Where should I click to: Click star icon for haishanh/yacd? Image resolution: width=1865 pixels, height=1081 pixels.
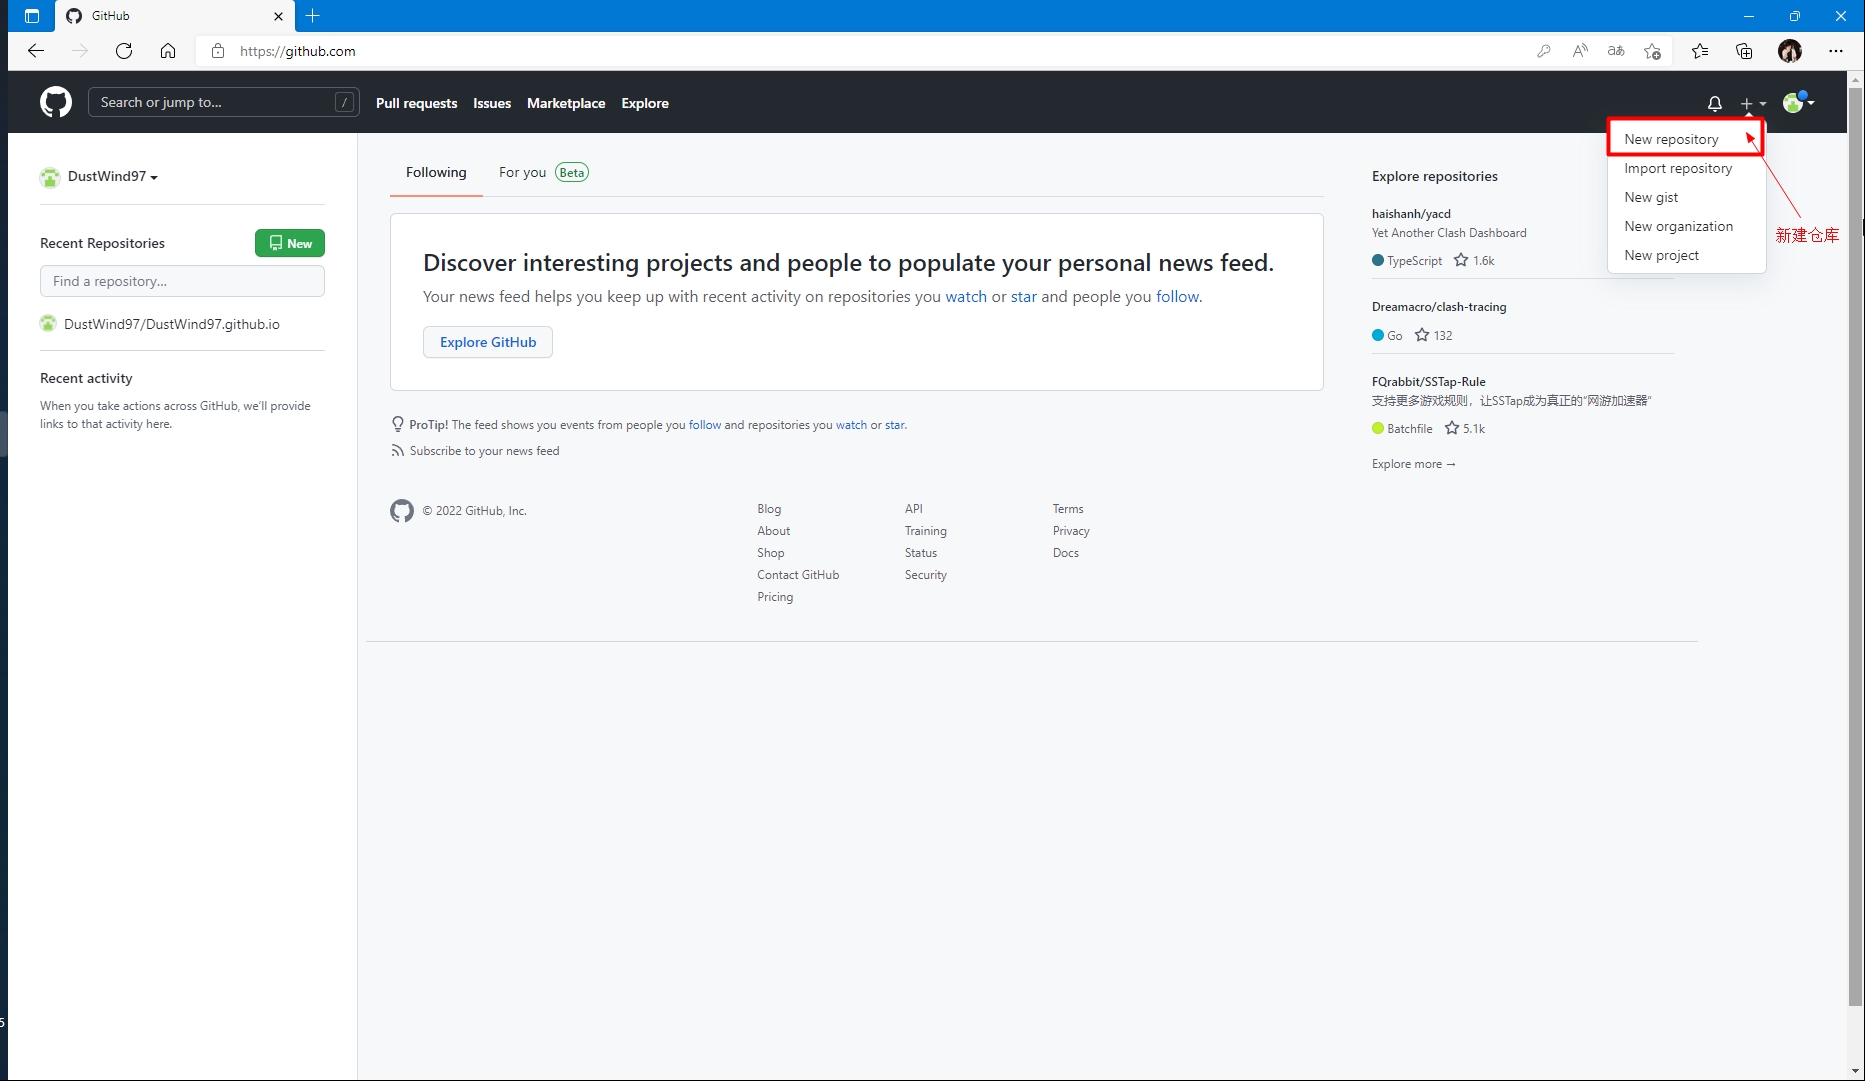pyautogui.click(x=1461, y=260)
